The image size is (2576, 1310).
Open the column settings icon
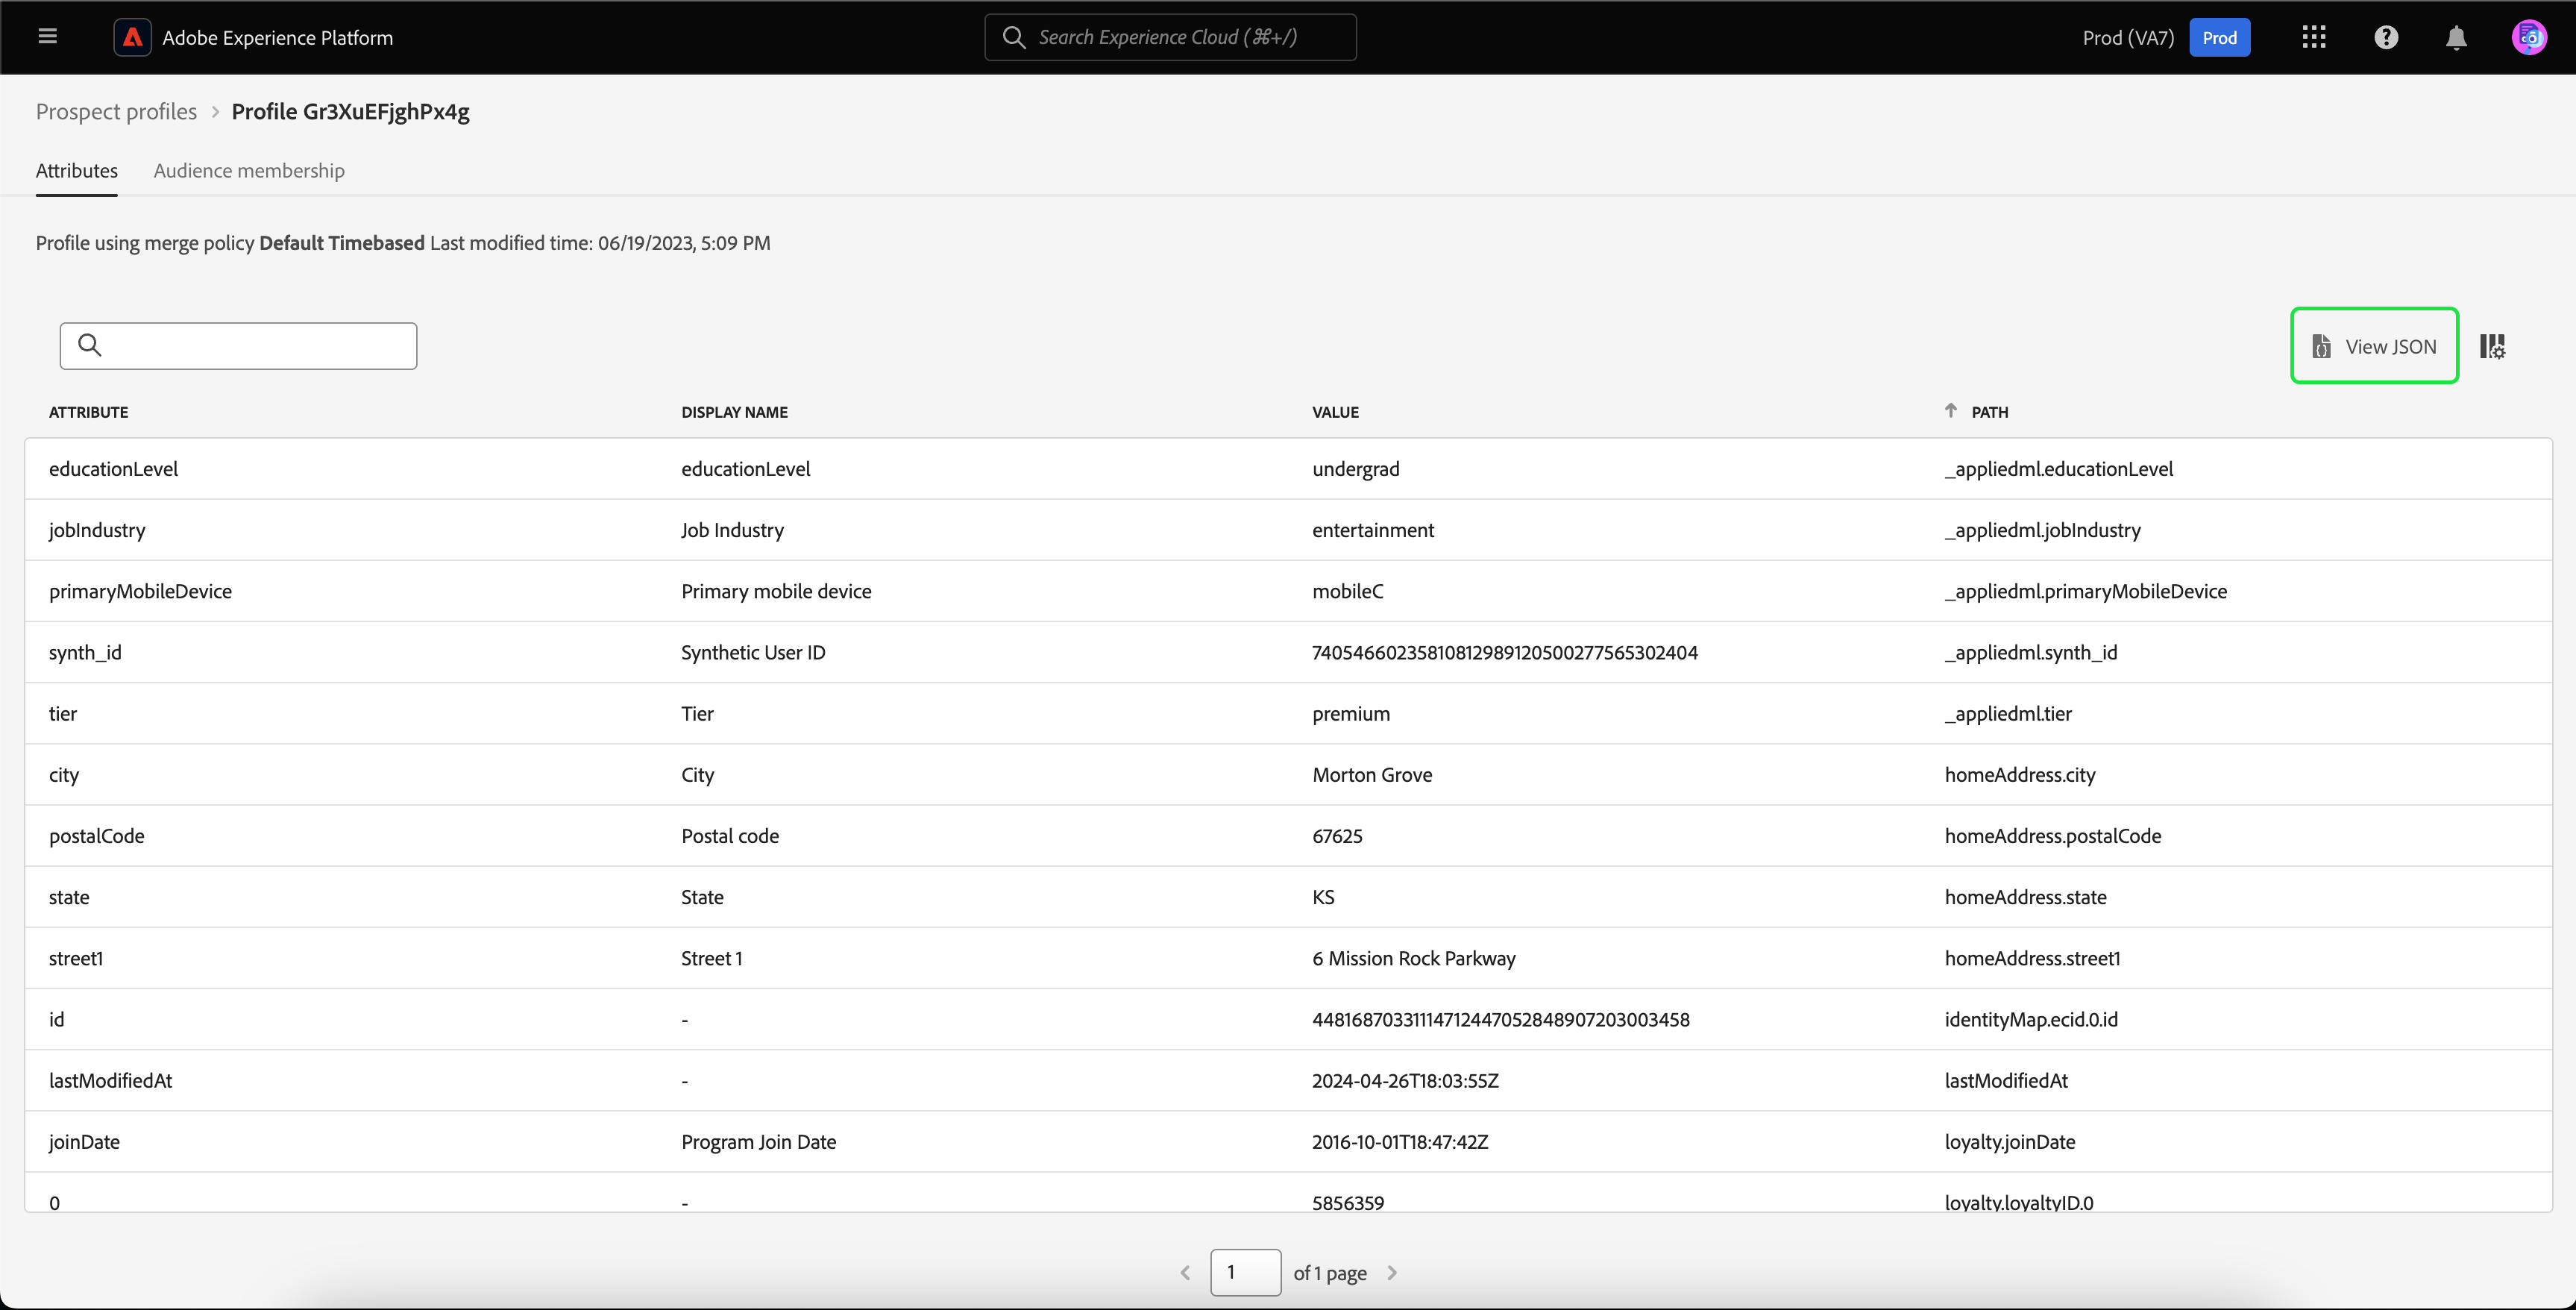tap(2492, 346)
